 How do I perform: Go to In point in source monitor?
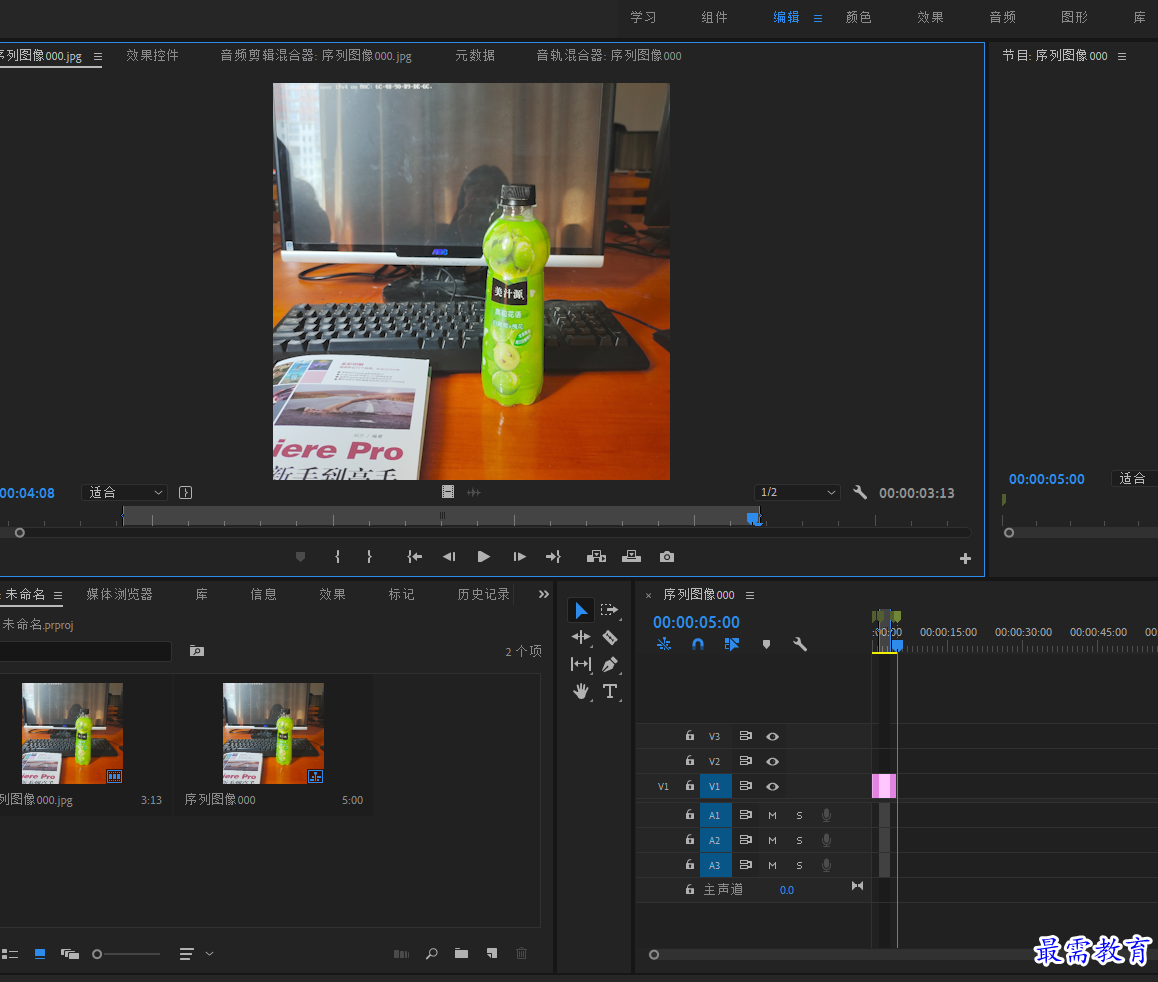coord(414,557)
